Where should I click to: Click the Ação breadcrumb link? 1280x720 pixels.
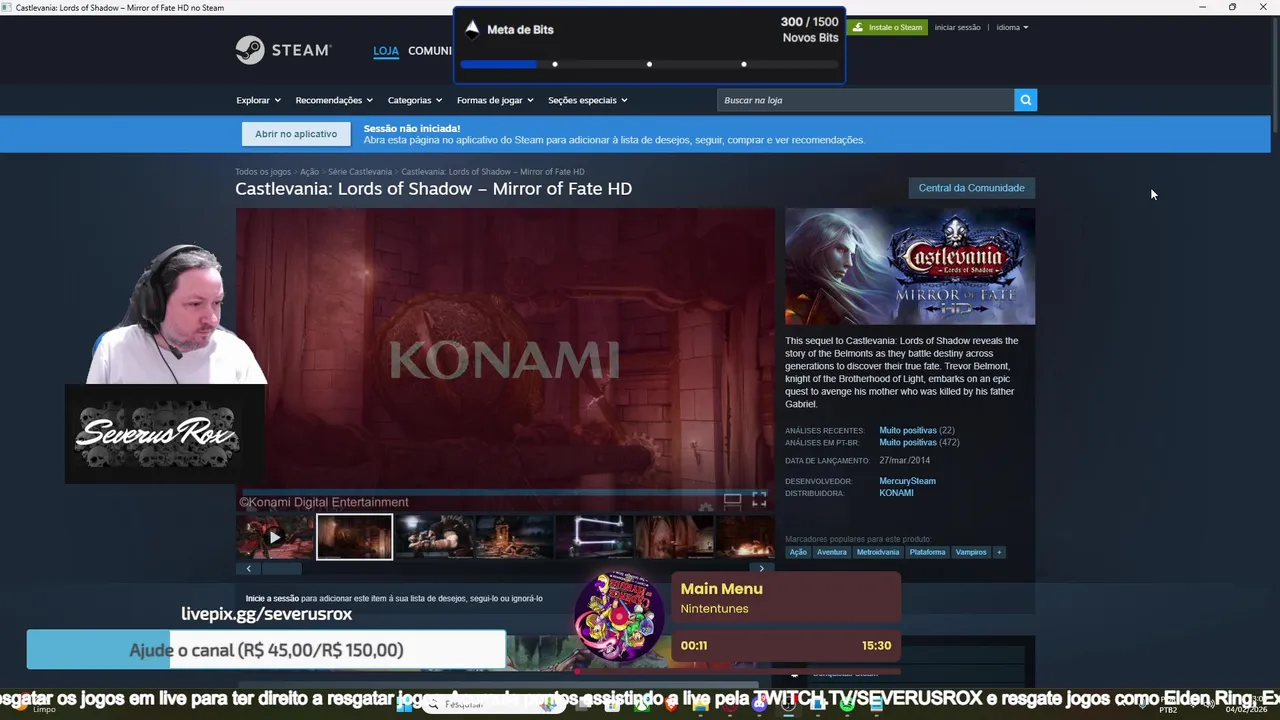point(309,172)
